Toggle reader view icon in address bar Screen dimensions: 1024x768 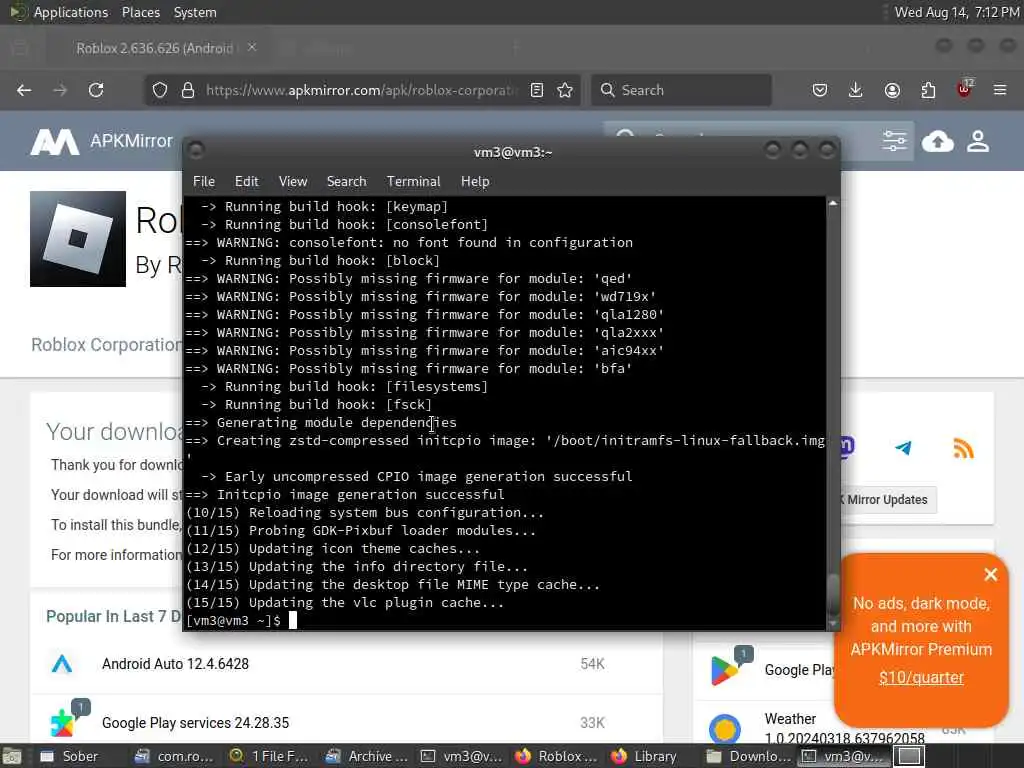click(x=537, y=90)
